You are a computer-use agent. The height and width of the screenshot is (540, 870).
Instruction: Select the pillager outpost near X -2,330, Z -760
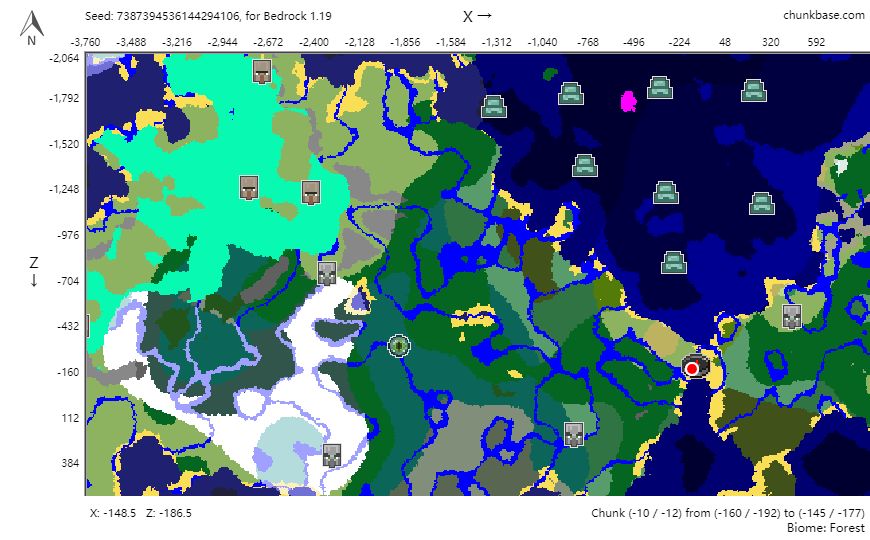coord(327,273)
